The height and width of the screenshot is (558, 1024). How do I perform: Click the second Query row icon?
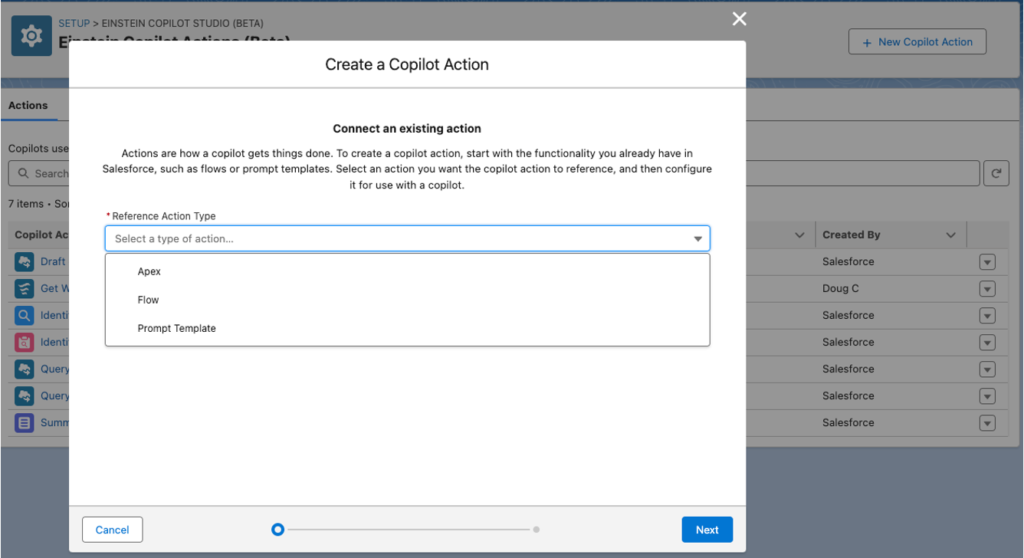click(24, 395)
